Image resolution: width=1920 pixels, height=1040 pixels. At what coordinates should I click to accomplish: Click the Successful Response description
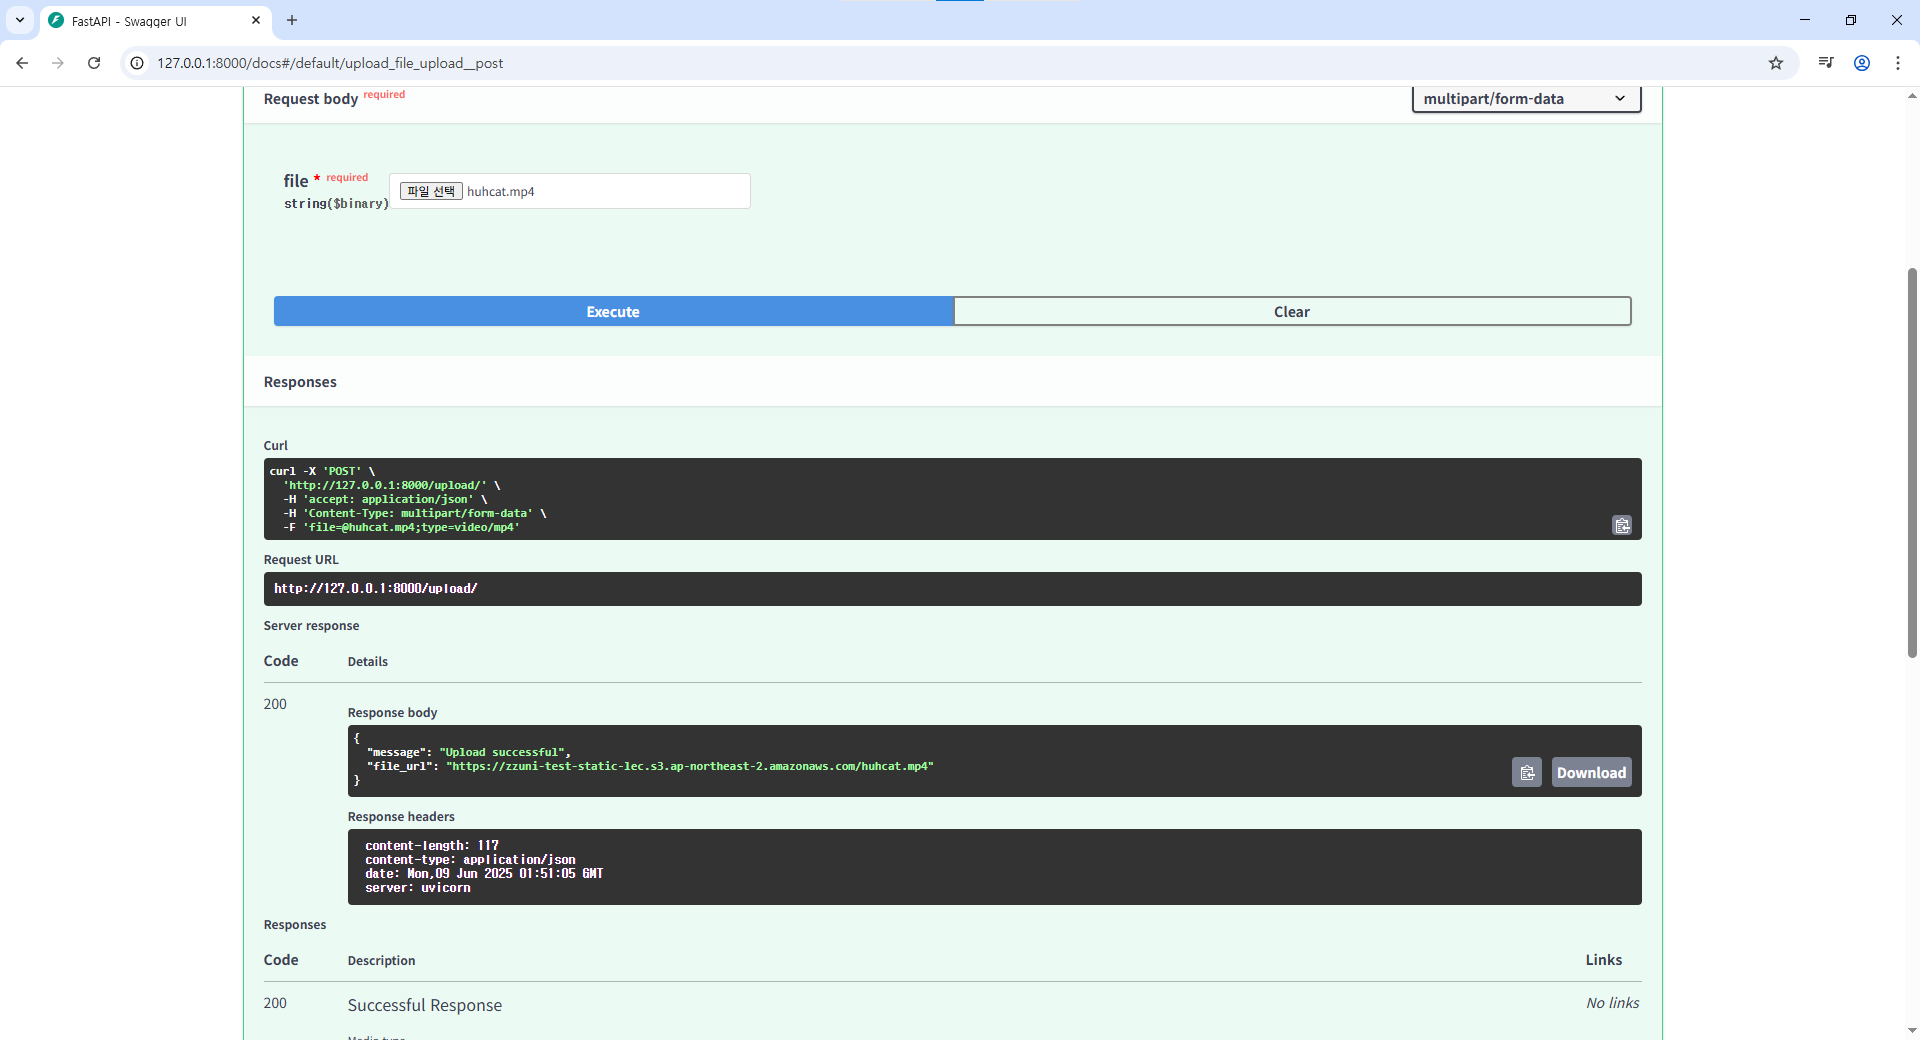425,1005
